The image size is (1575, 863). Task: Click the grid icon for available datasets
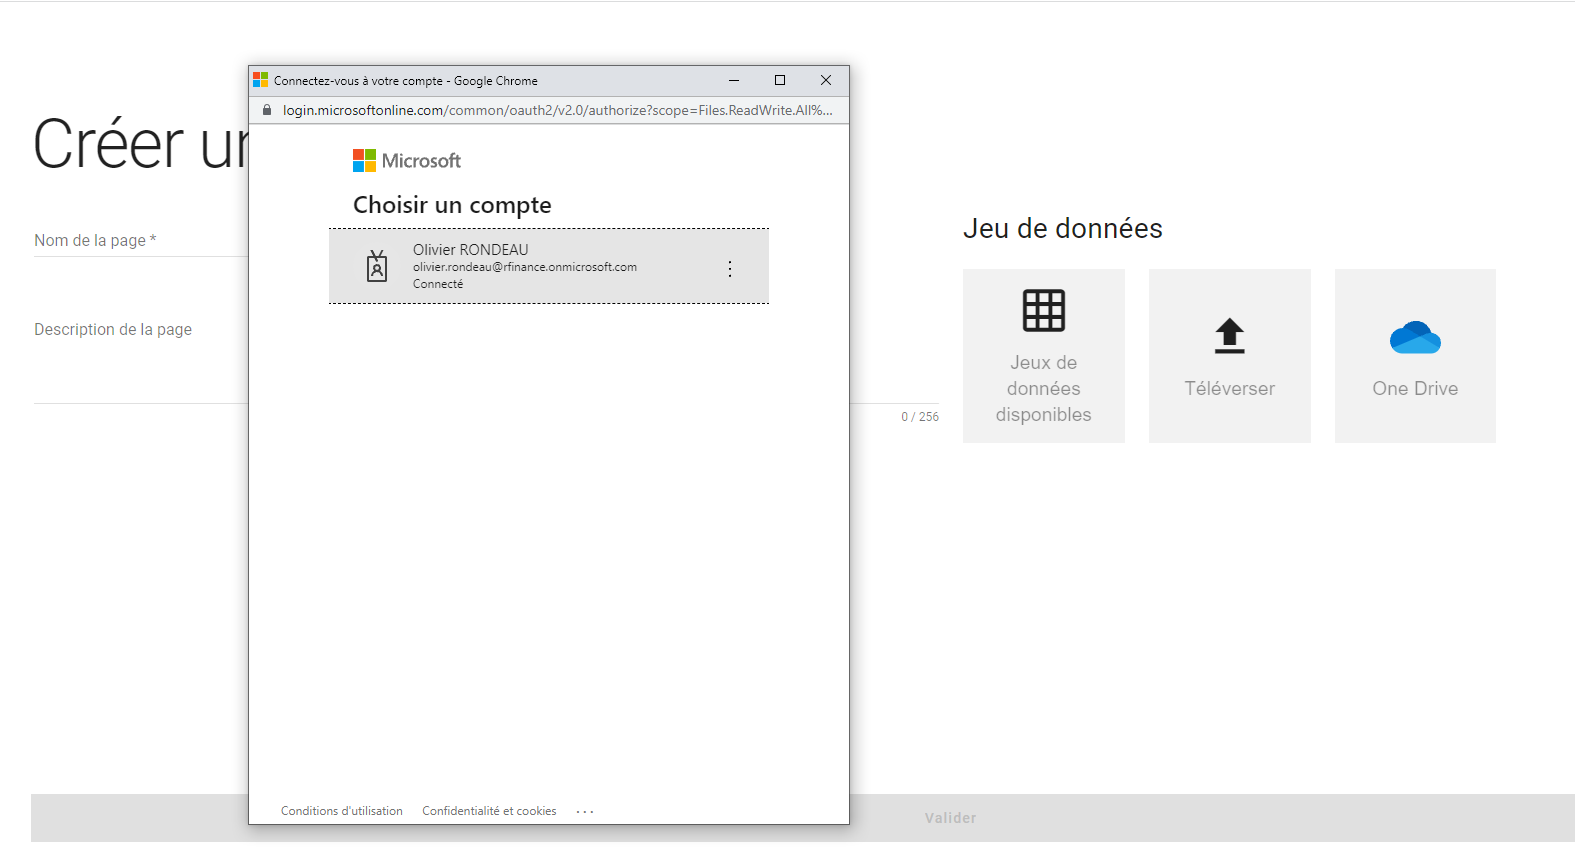point(1043,311)
